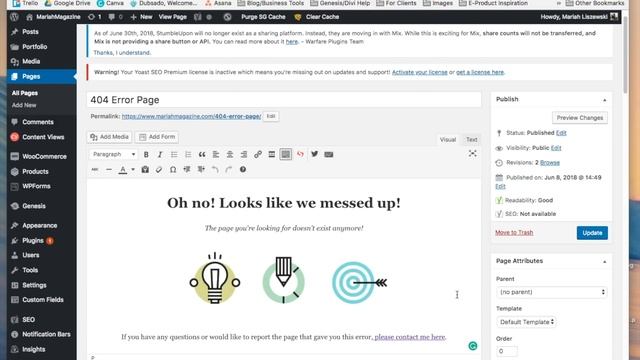Click the Grammarly icon in editor
Viewport: 640px width, 360px height.
click(473, 346)
